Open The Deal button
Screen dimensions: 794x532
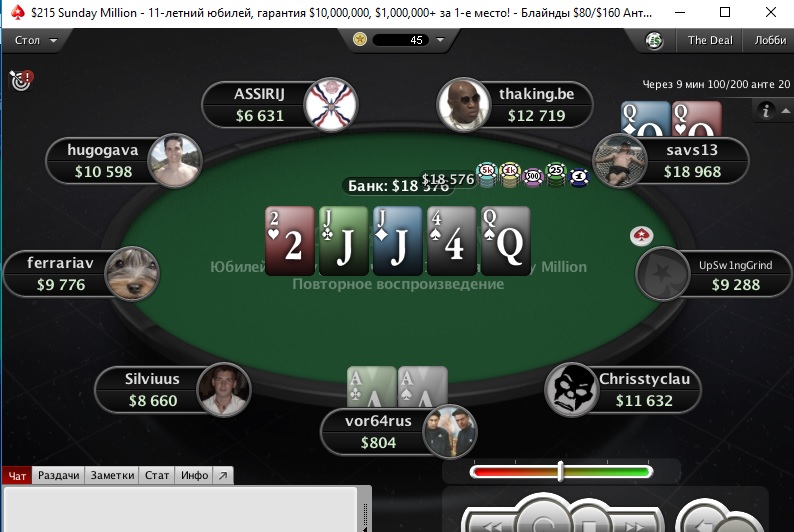point(710,40)
